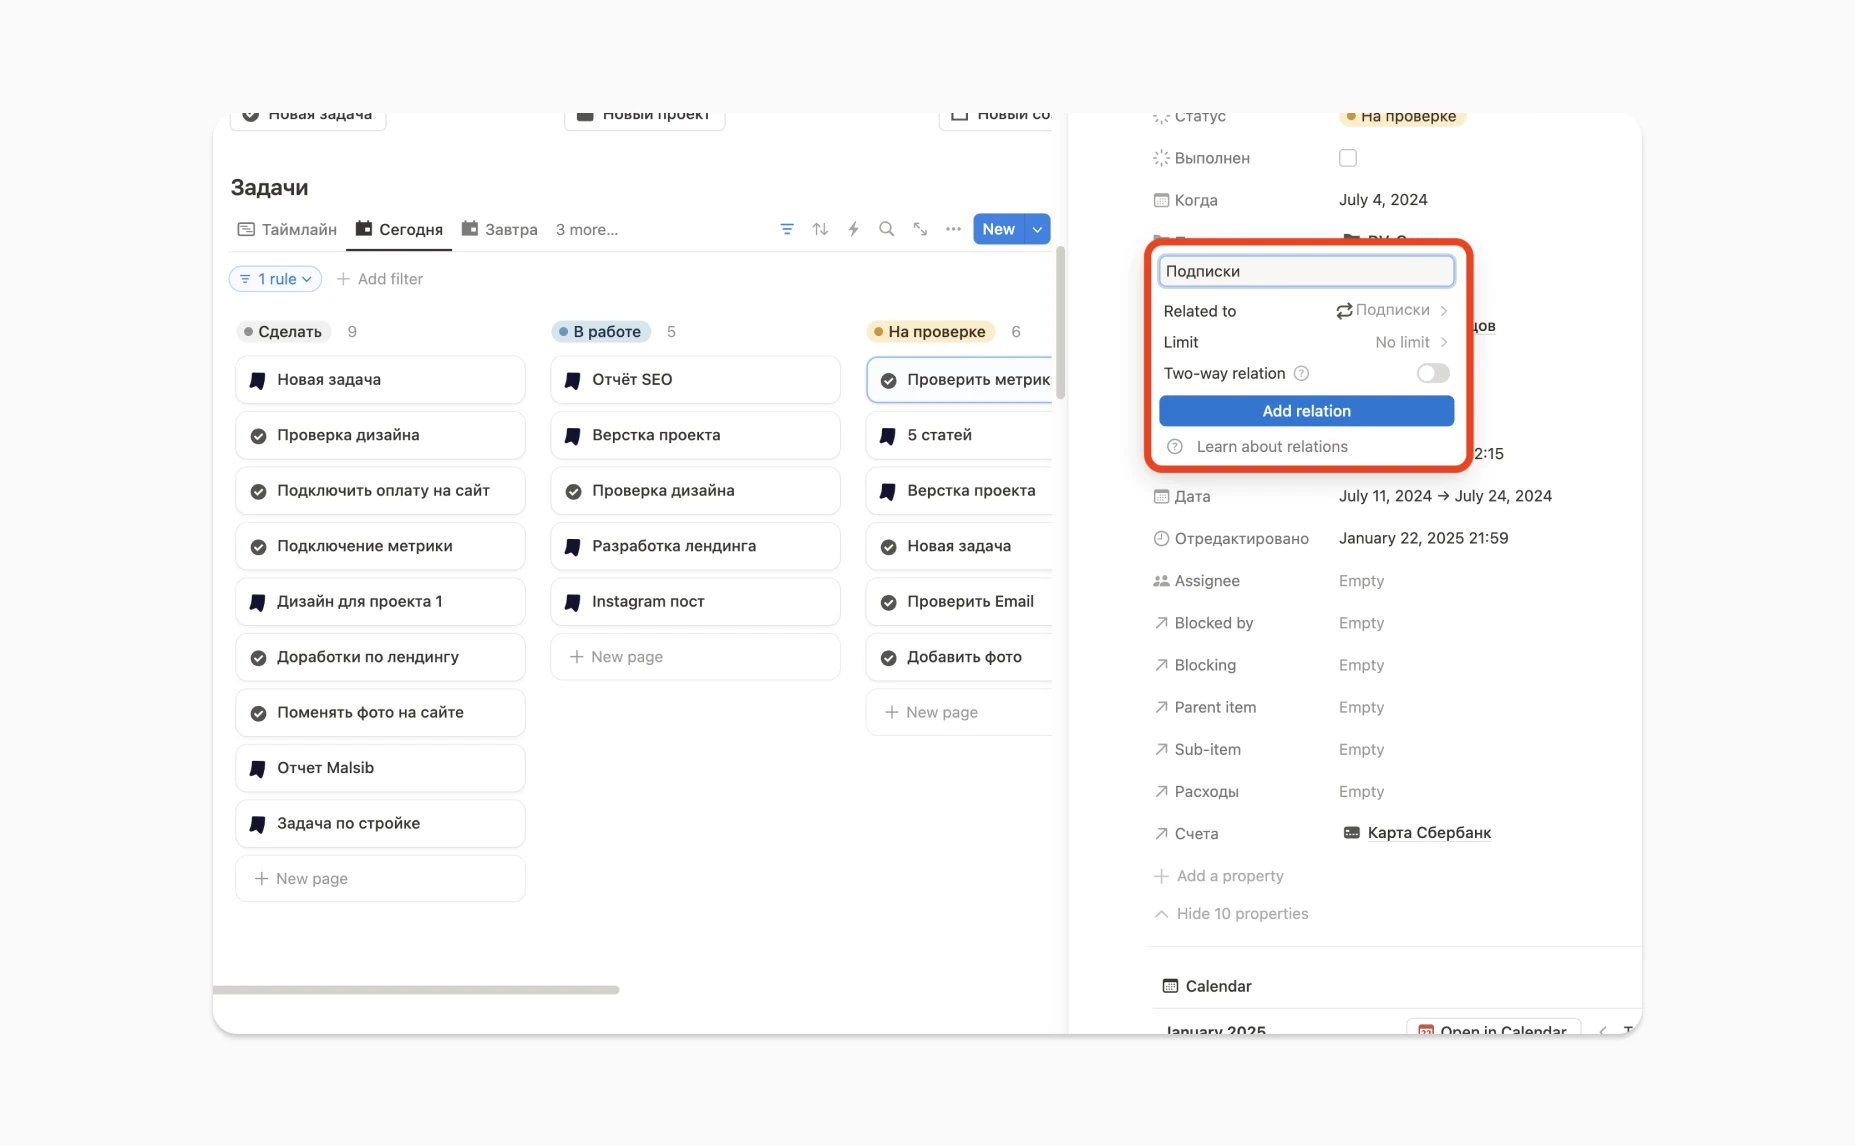
Task: Open automations lightning bolt icon
Action: 853,229
